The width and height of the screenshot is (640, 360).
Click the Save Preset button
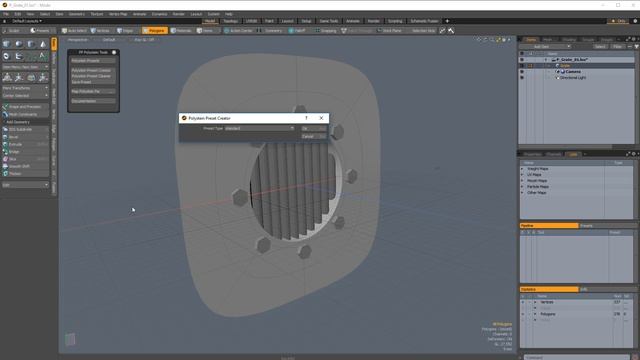pos(93,82)
